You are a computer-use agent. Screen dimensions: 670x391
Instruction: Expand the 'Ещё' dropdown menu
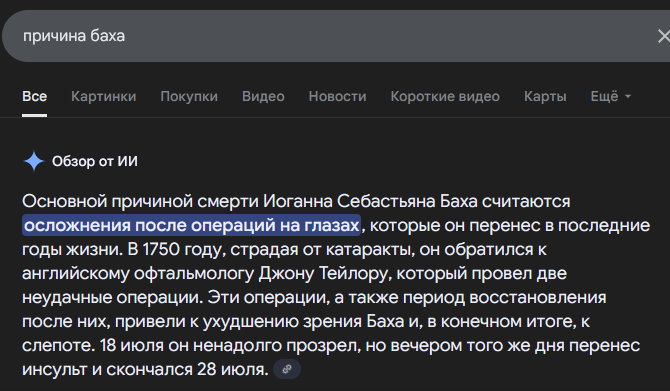[611, 97]
